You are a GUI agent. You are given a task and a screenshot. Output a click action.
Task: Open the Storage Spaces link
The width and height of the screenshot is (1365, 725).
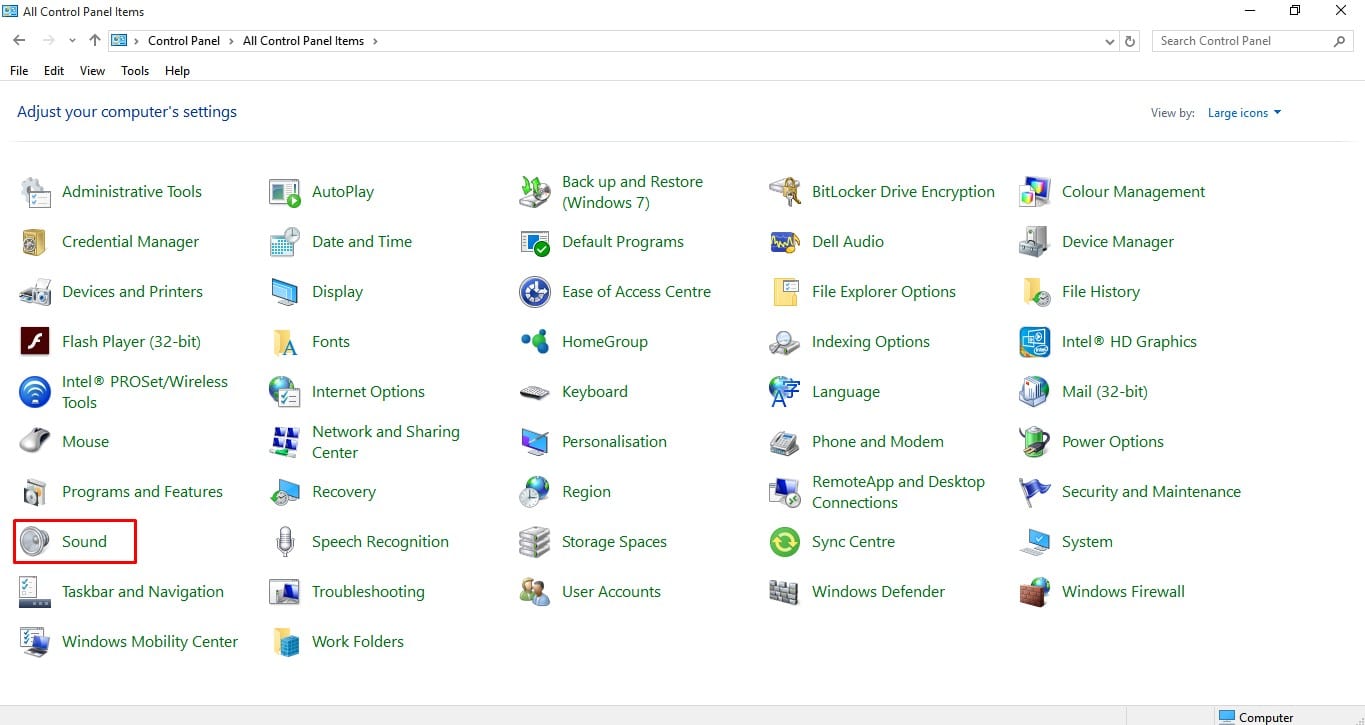coord(614,542)
